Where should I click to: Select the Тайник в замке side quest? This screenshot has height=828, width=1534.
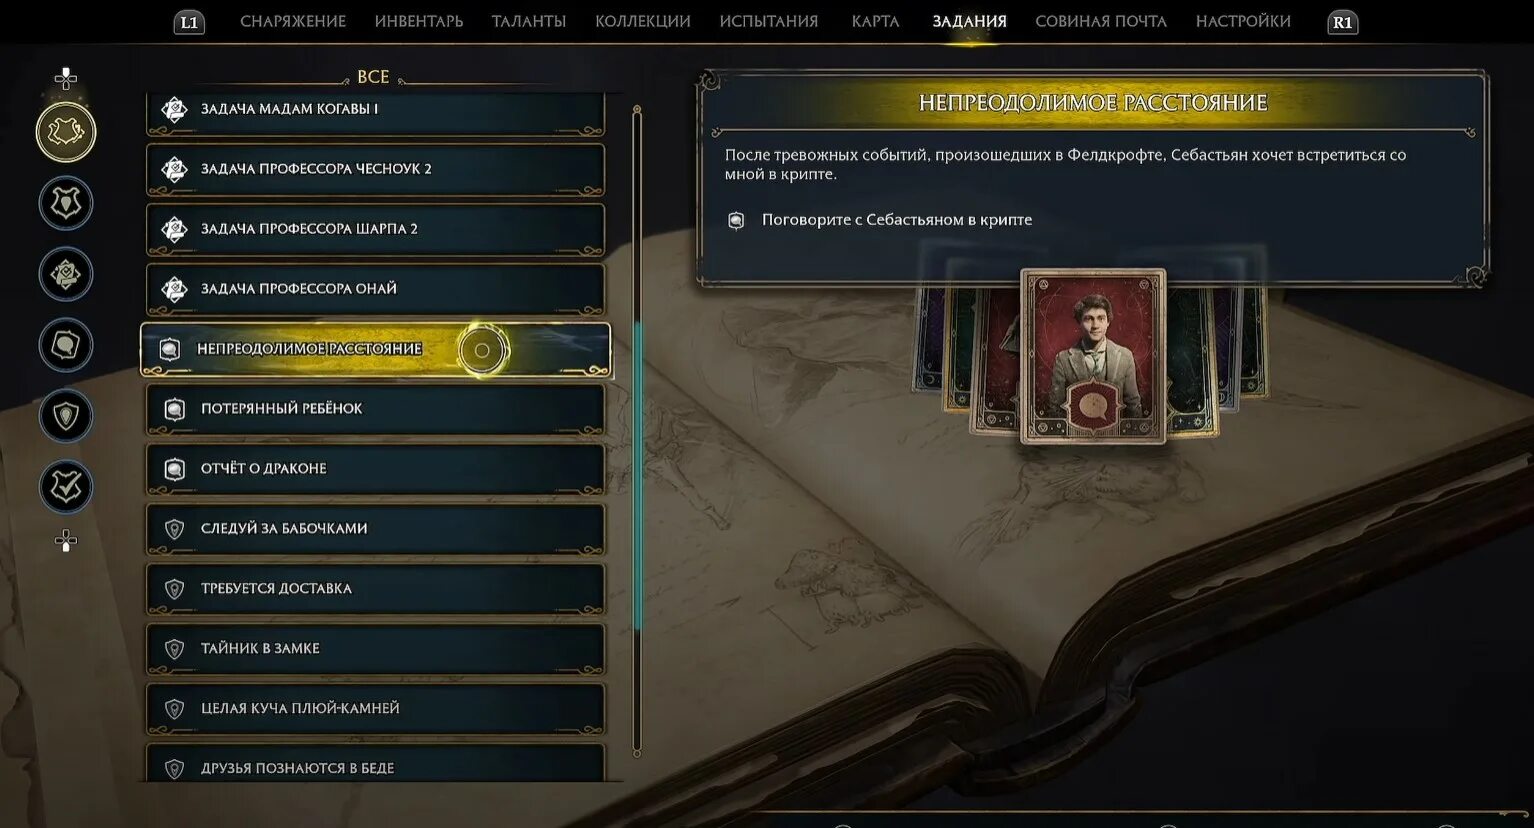pyautogui.click(x=376, y=649)
